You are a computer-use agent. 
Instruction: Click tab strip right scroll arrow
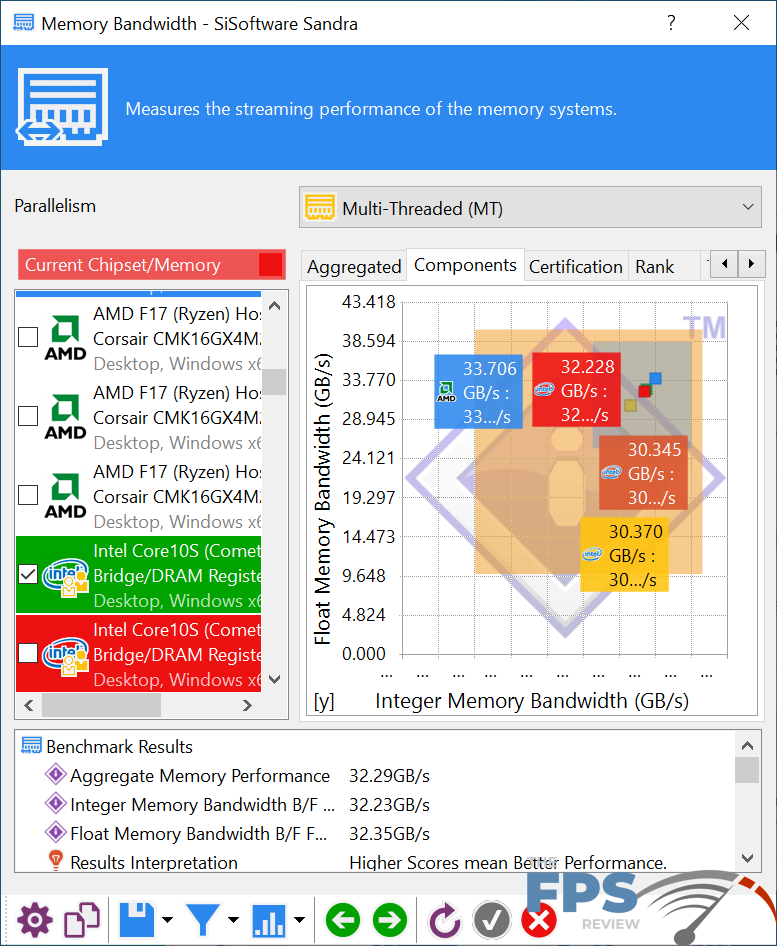751,264
